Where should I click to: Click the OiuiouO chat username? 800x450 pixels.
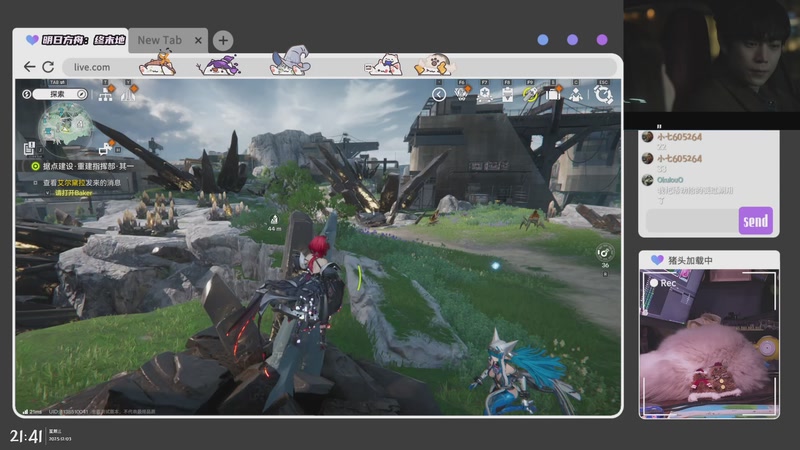670,180
